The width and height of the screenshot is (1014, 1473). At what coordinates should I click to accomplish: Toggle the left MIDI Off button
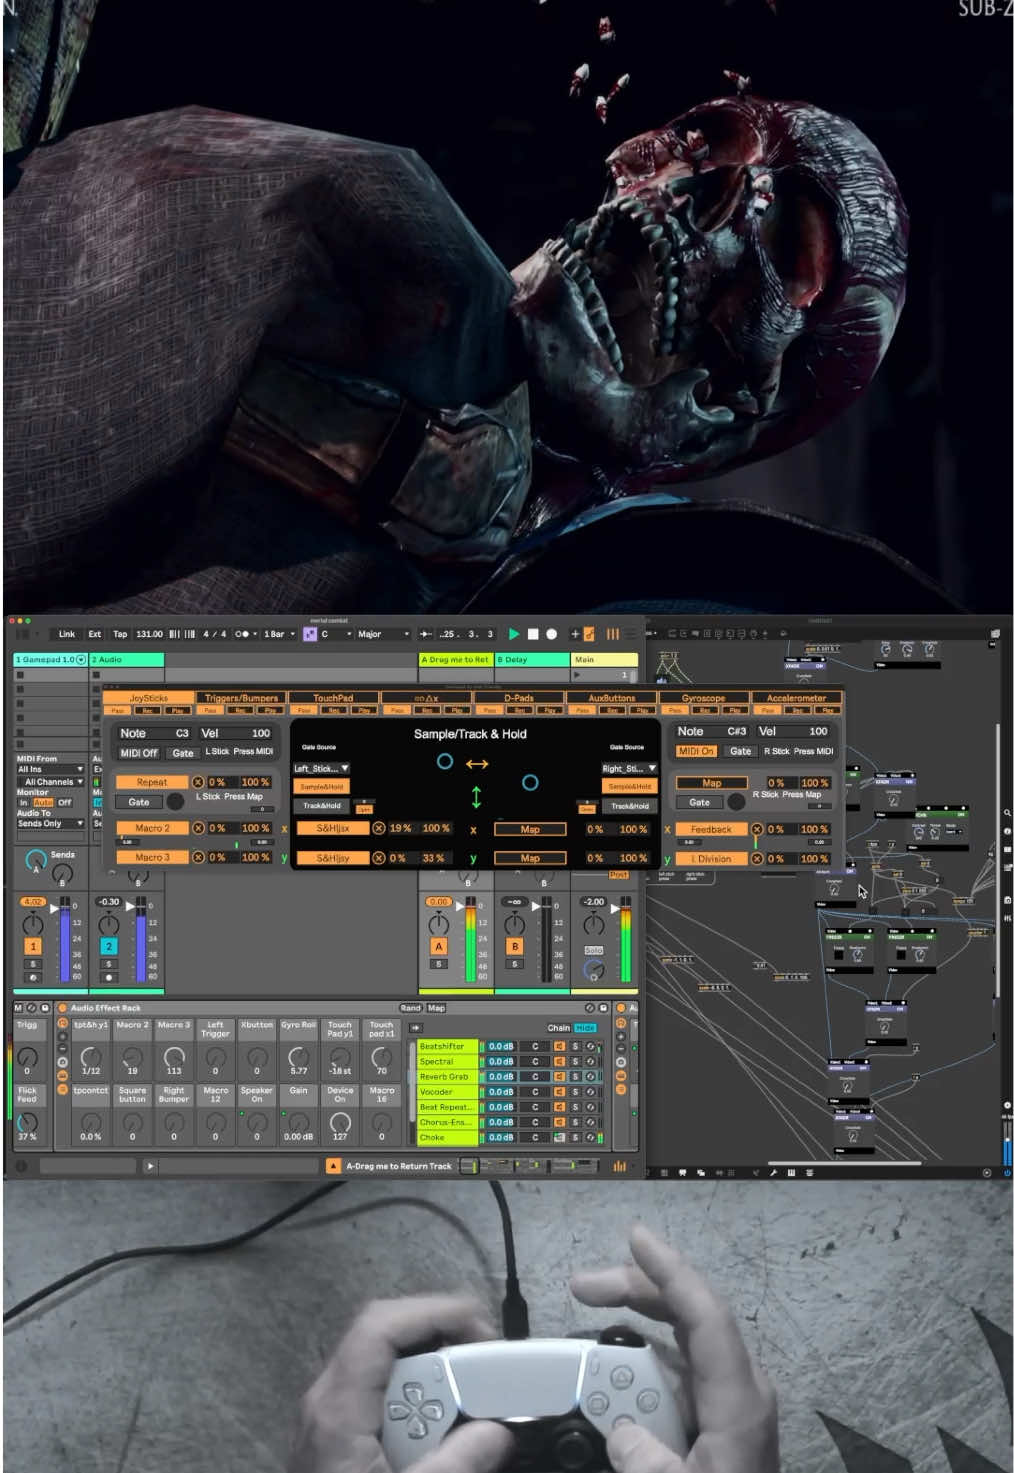pos(139,753)
